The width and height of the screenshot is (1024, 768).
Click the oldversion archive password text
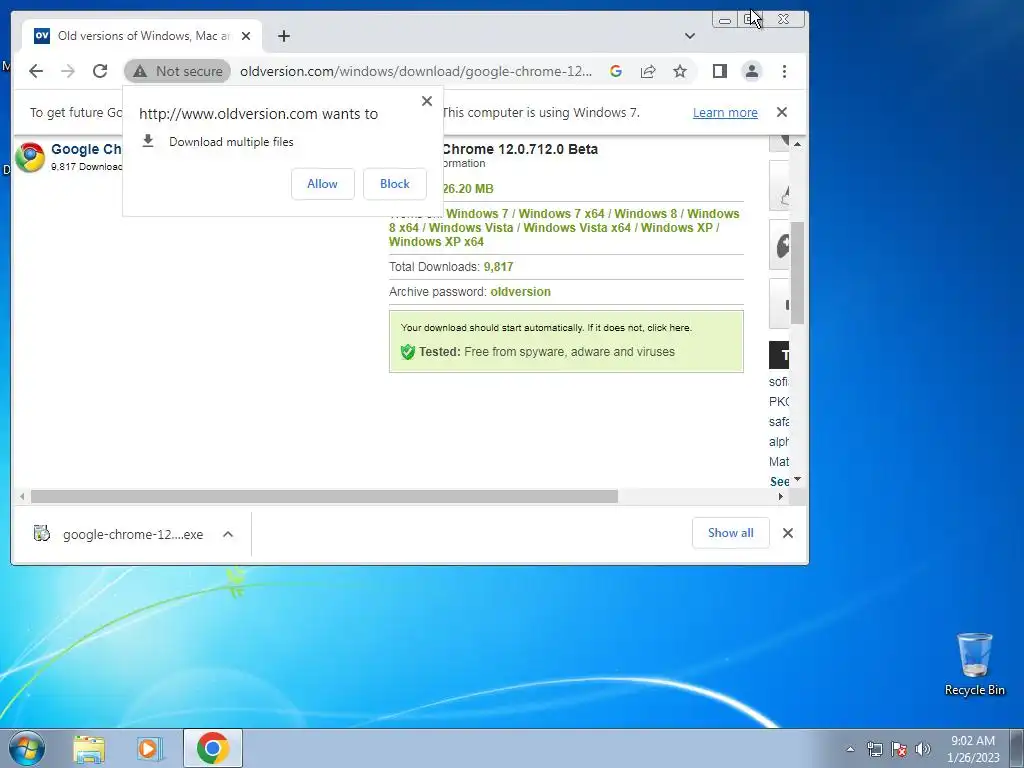point(520,292)
